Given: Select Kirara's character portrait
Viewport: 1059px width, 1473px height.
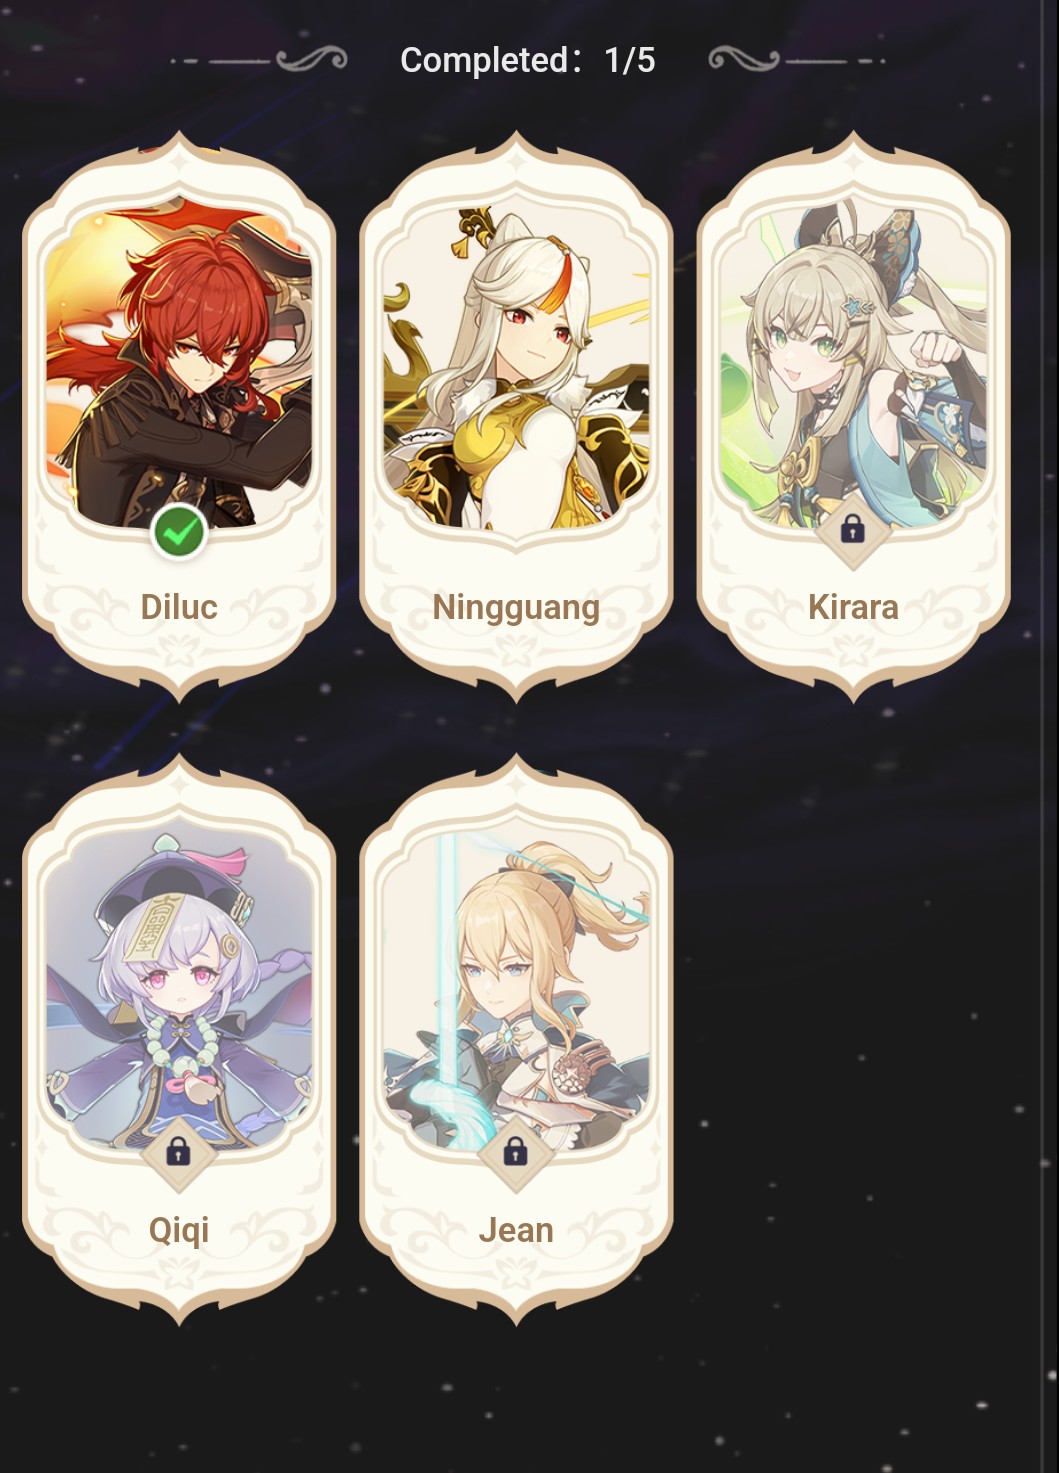Looking at the screenshot, I should tap(853, 368).
